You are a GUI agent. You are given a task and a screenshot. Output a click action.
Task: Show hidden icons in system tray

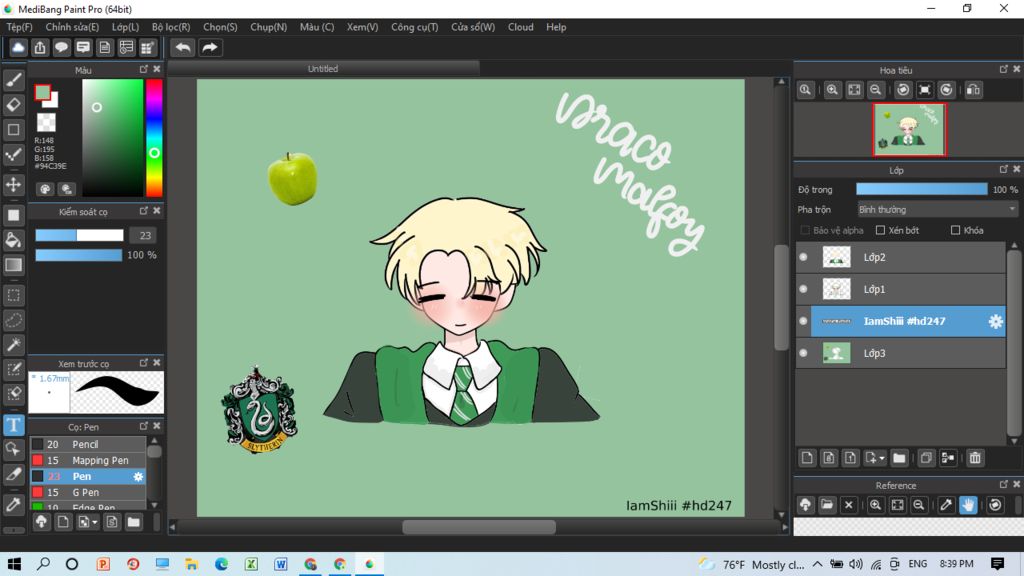click(818, 564)
